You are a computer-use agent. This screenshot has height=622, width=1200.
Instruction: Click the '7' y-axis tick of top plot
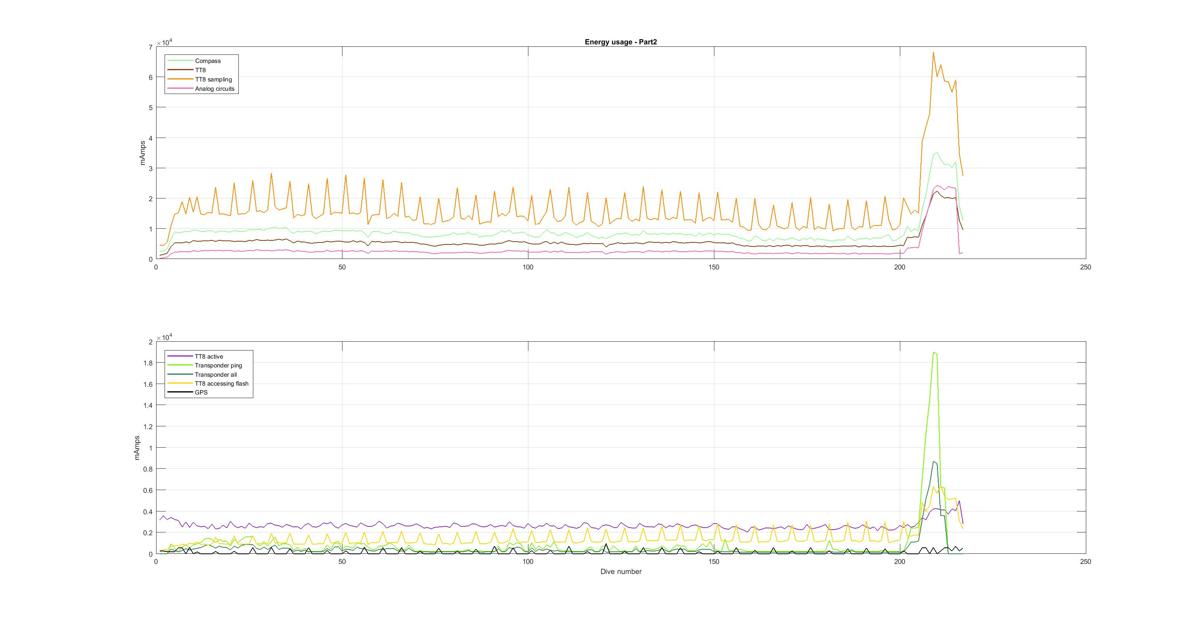149,47
